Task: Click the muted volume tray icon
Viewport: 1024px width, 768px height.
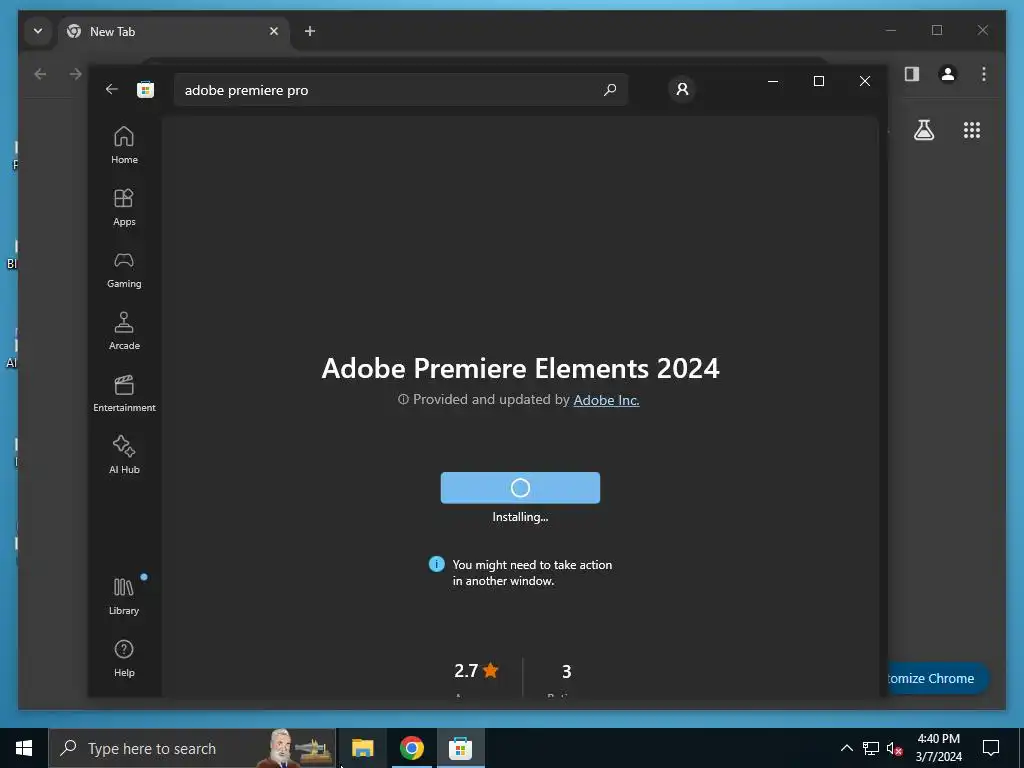Action: click(895, 748)
